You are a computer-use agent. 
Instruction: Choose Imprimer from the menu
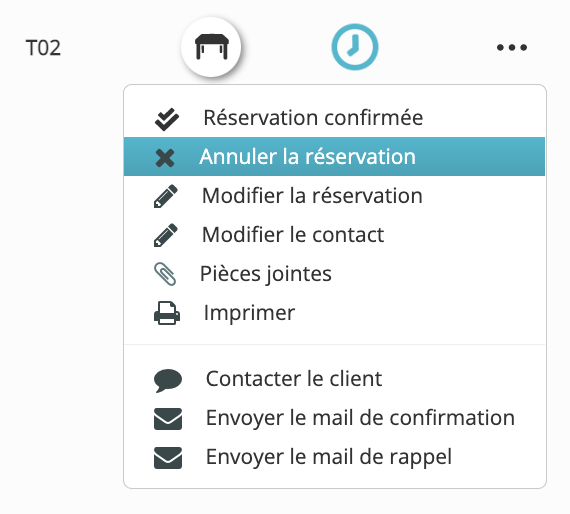[x=334, y=312]
